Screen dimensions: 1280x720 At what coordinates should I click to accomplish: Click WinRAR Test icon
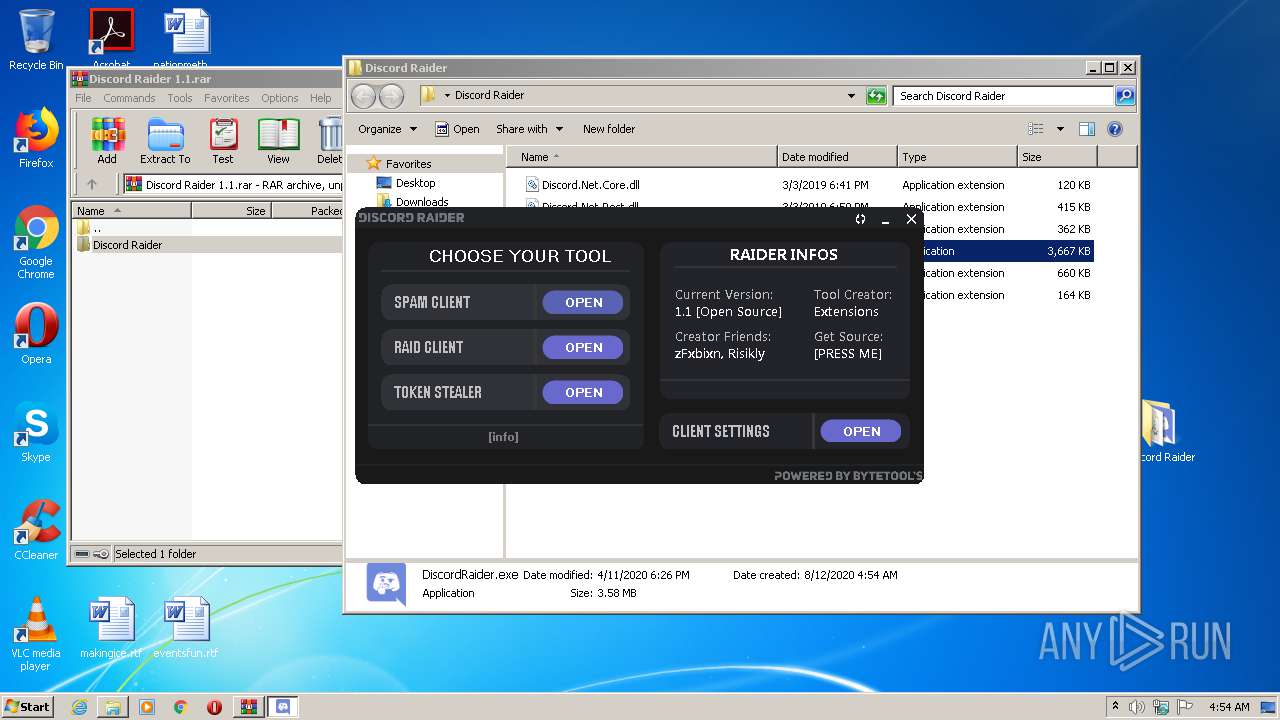click(223, 140)
